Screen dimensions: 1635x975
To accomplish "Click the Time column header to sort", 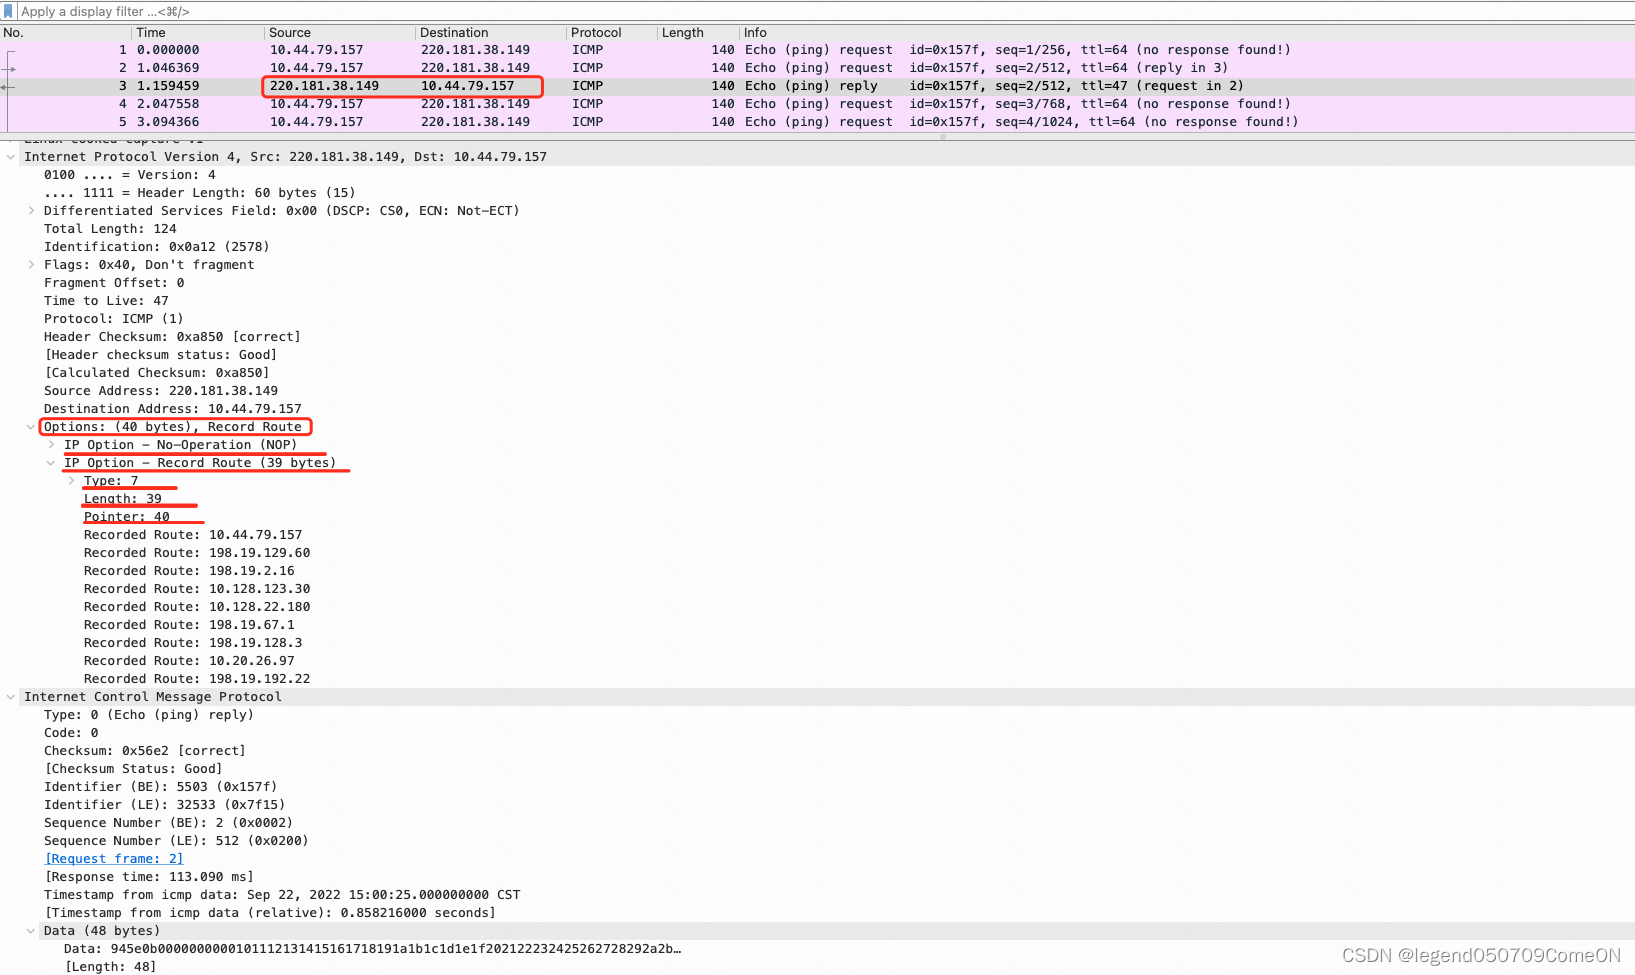I will pyautogui.click(x=150, y=32).
